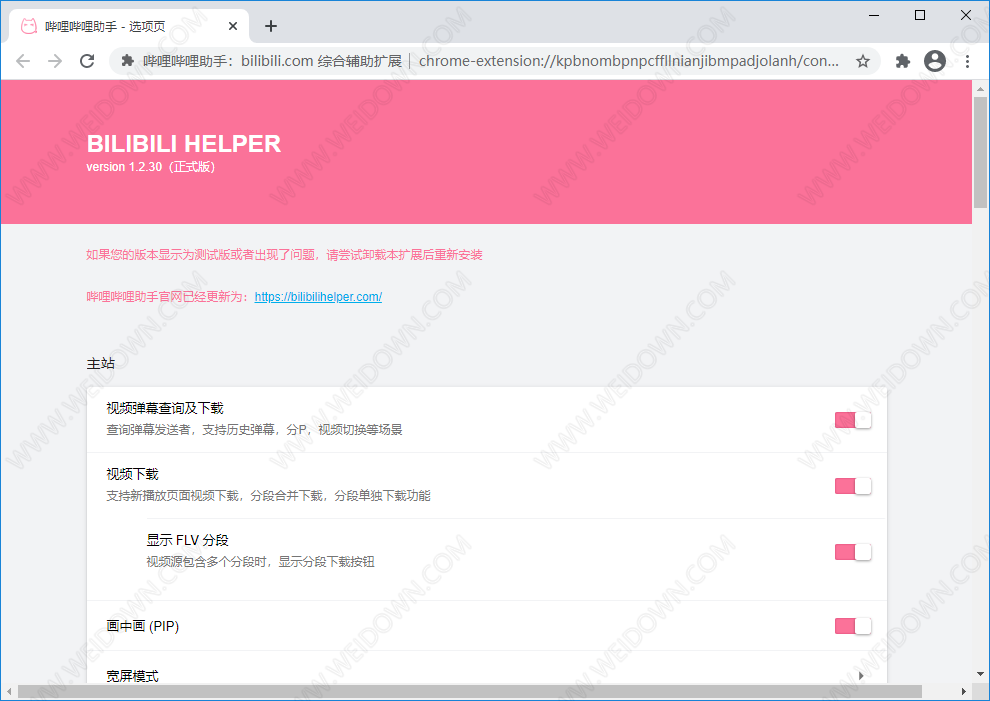
Task: Click the 视频源包含多个分段时 description
Action: click(x=261, y=562)
